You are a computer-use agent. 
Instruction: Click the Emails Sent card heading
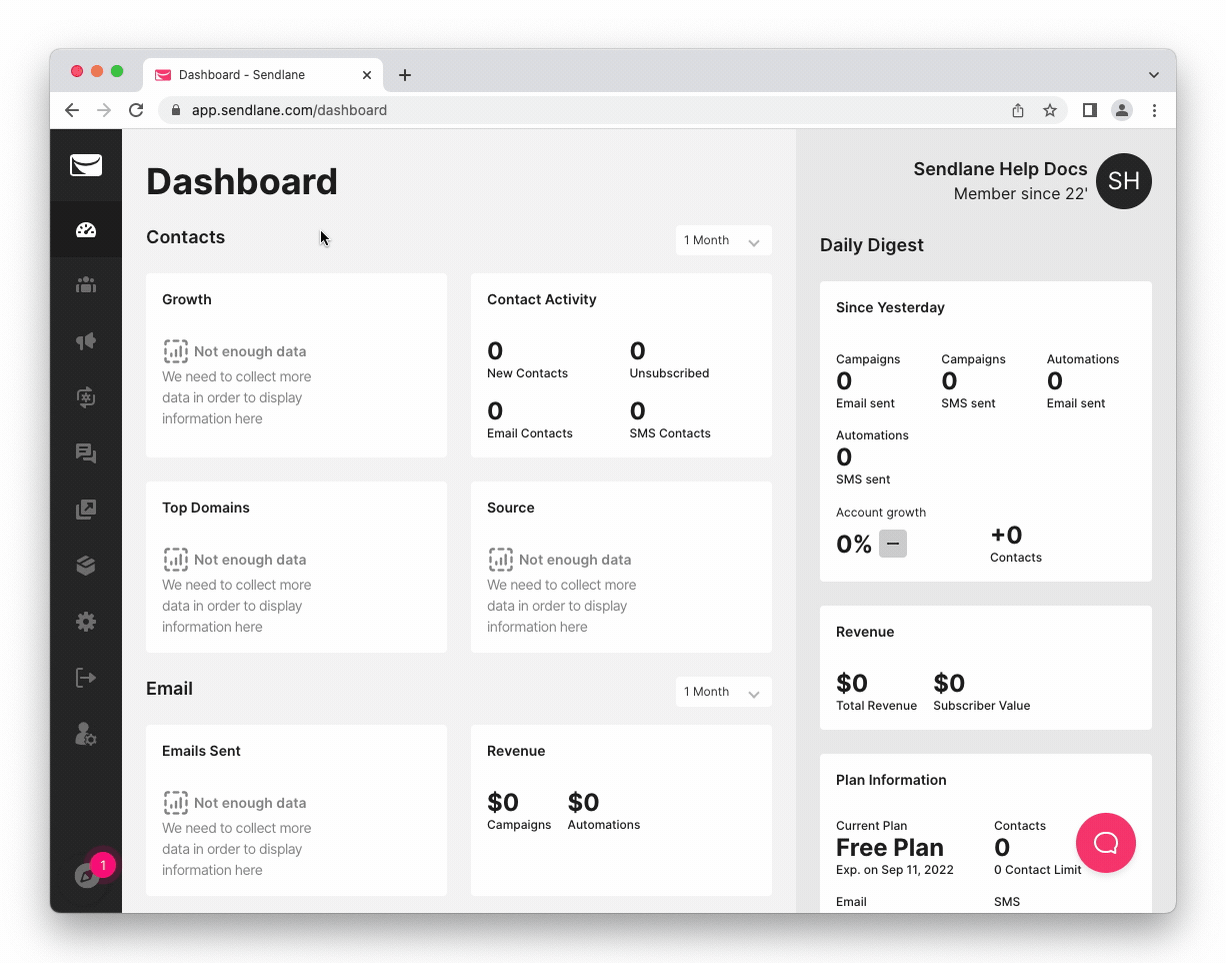tap(201, 750)
